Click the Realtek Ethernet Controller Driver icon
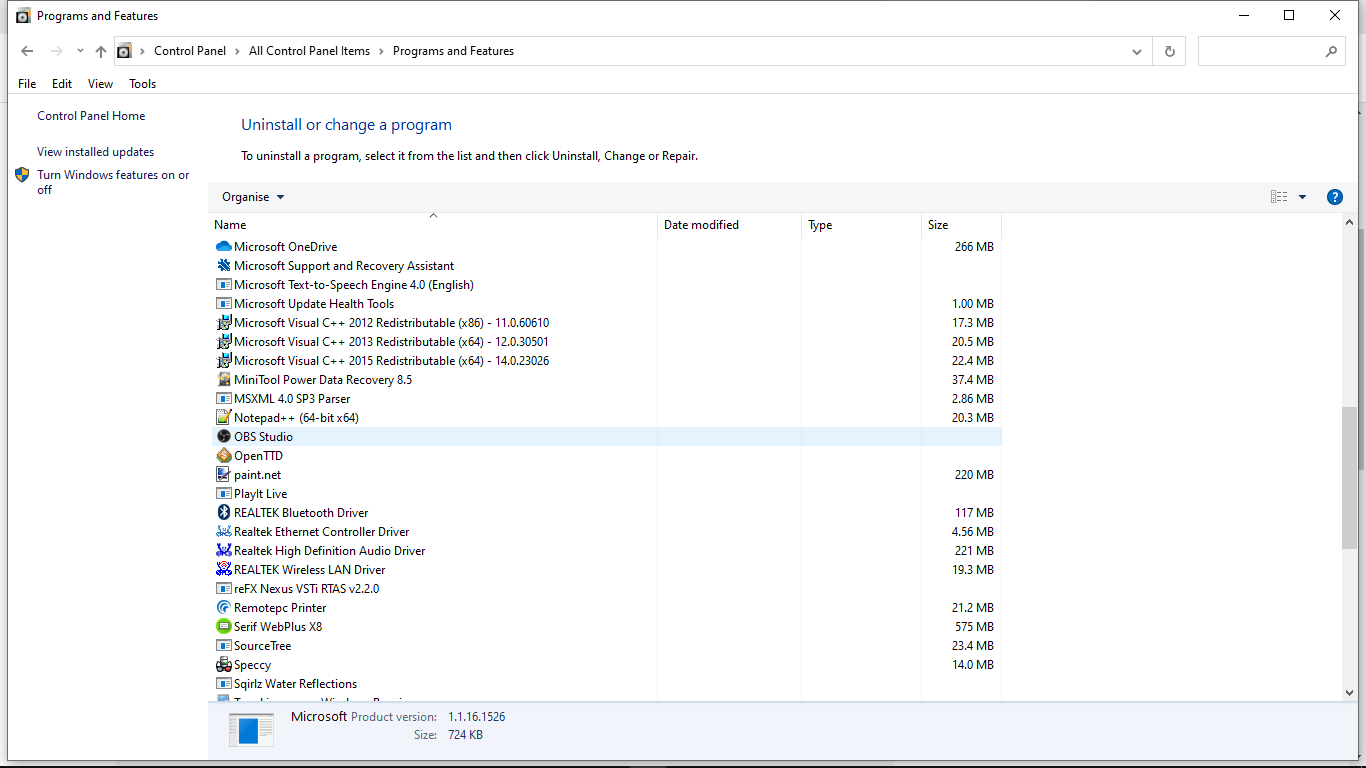 coord(224,532)
